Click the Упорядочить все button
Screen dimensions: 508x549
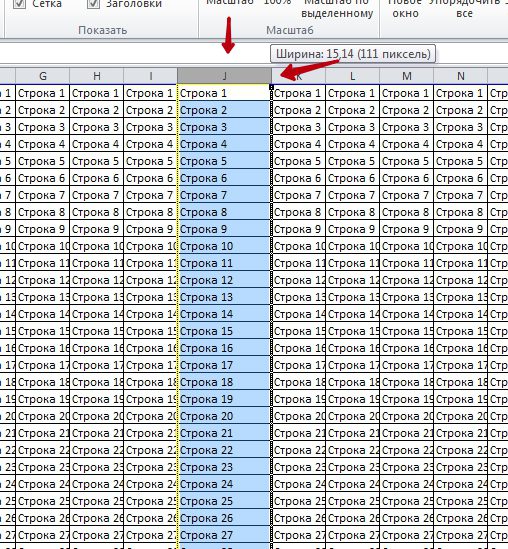[x=465, y=9]
